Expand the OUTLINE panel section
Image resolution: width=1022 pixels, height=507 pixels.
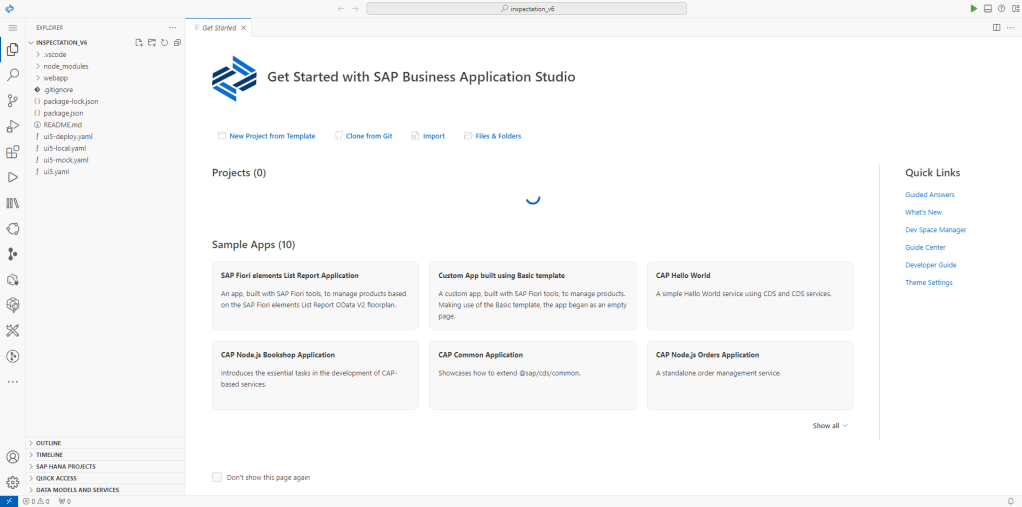coord(49,443)
